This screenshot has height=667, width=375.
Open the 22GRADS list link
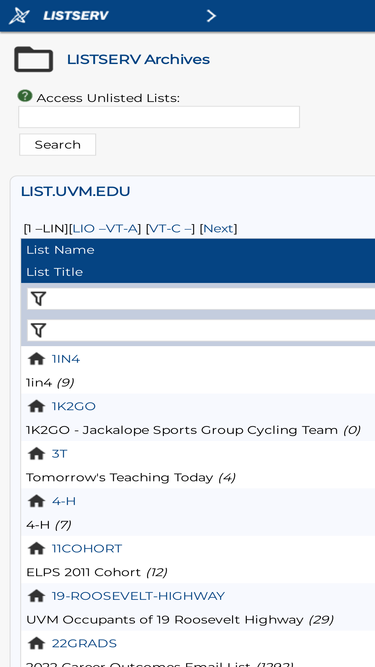(84, 643)
